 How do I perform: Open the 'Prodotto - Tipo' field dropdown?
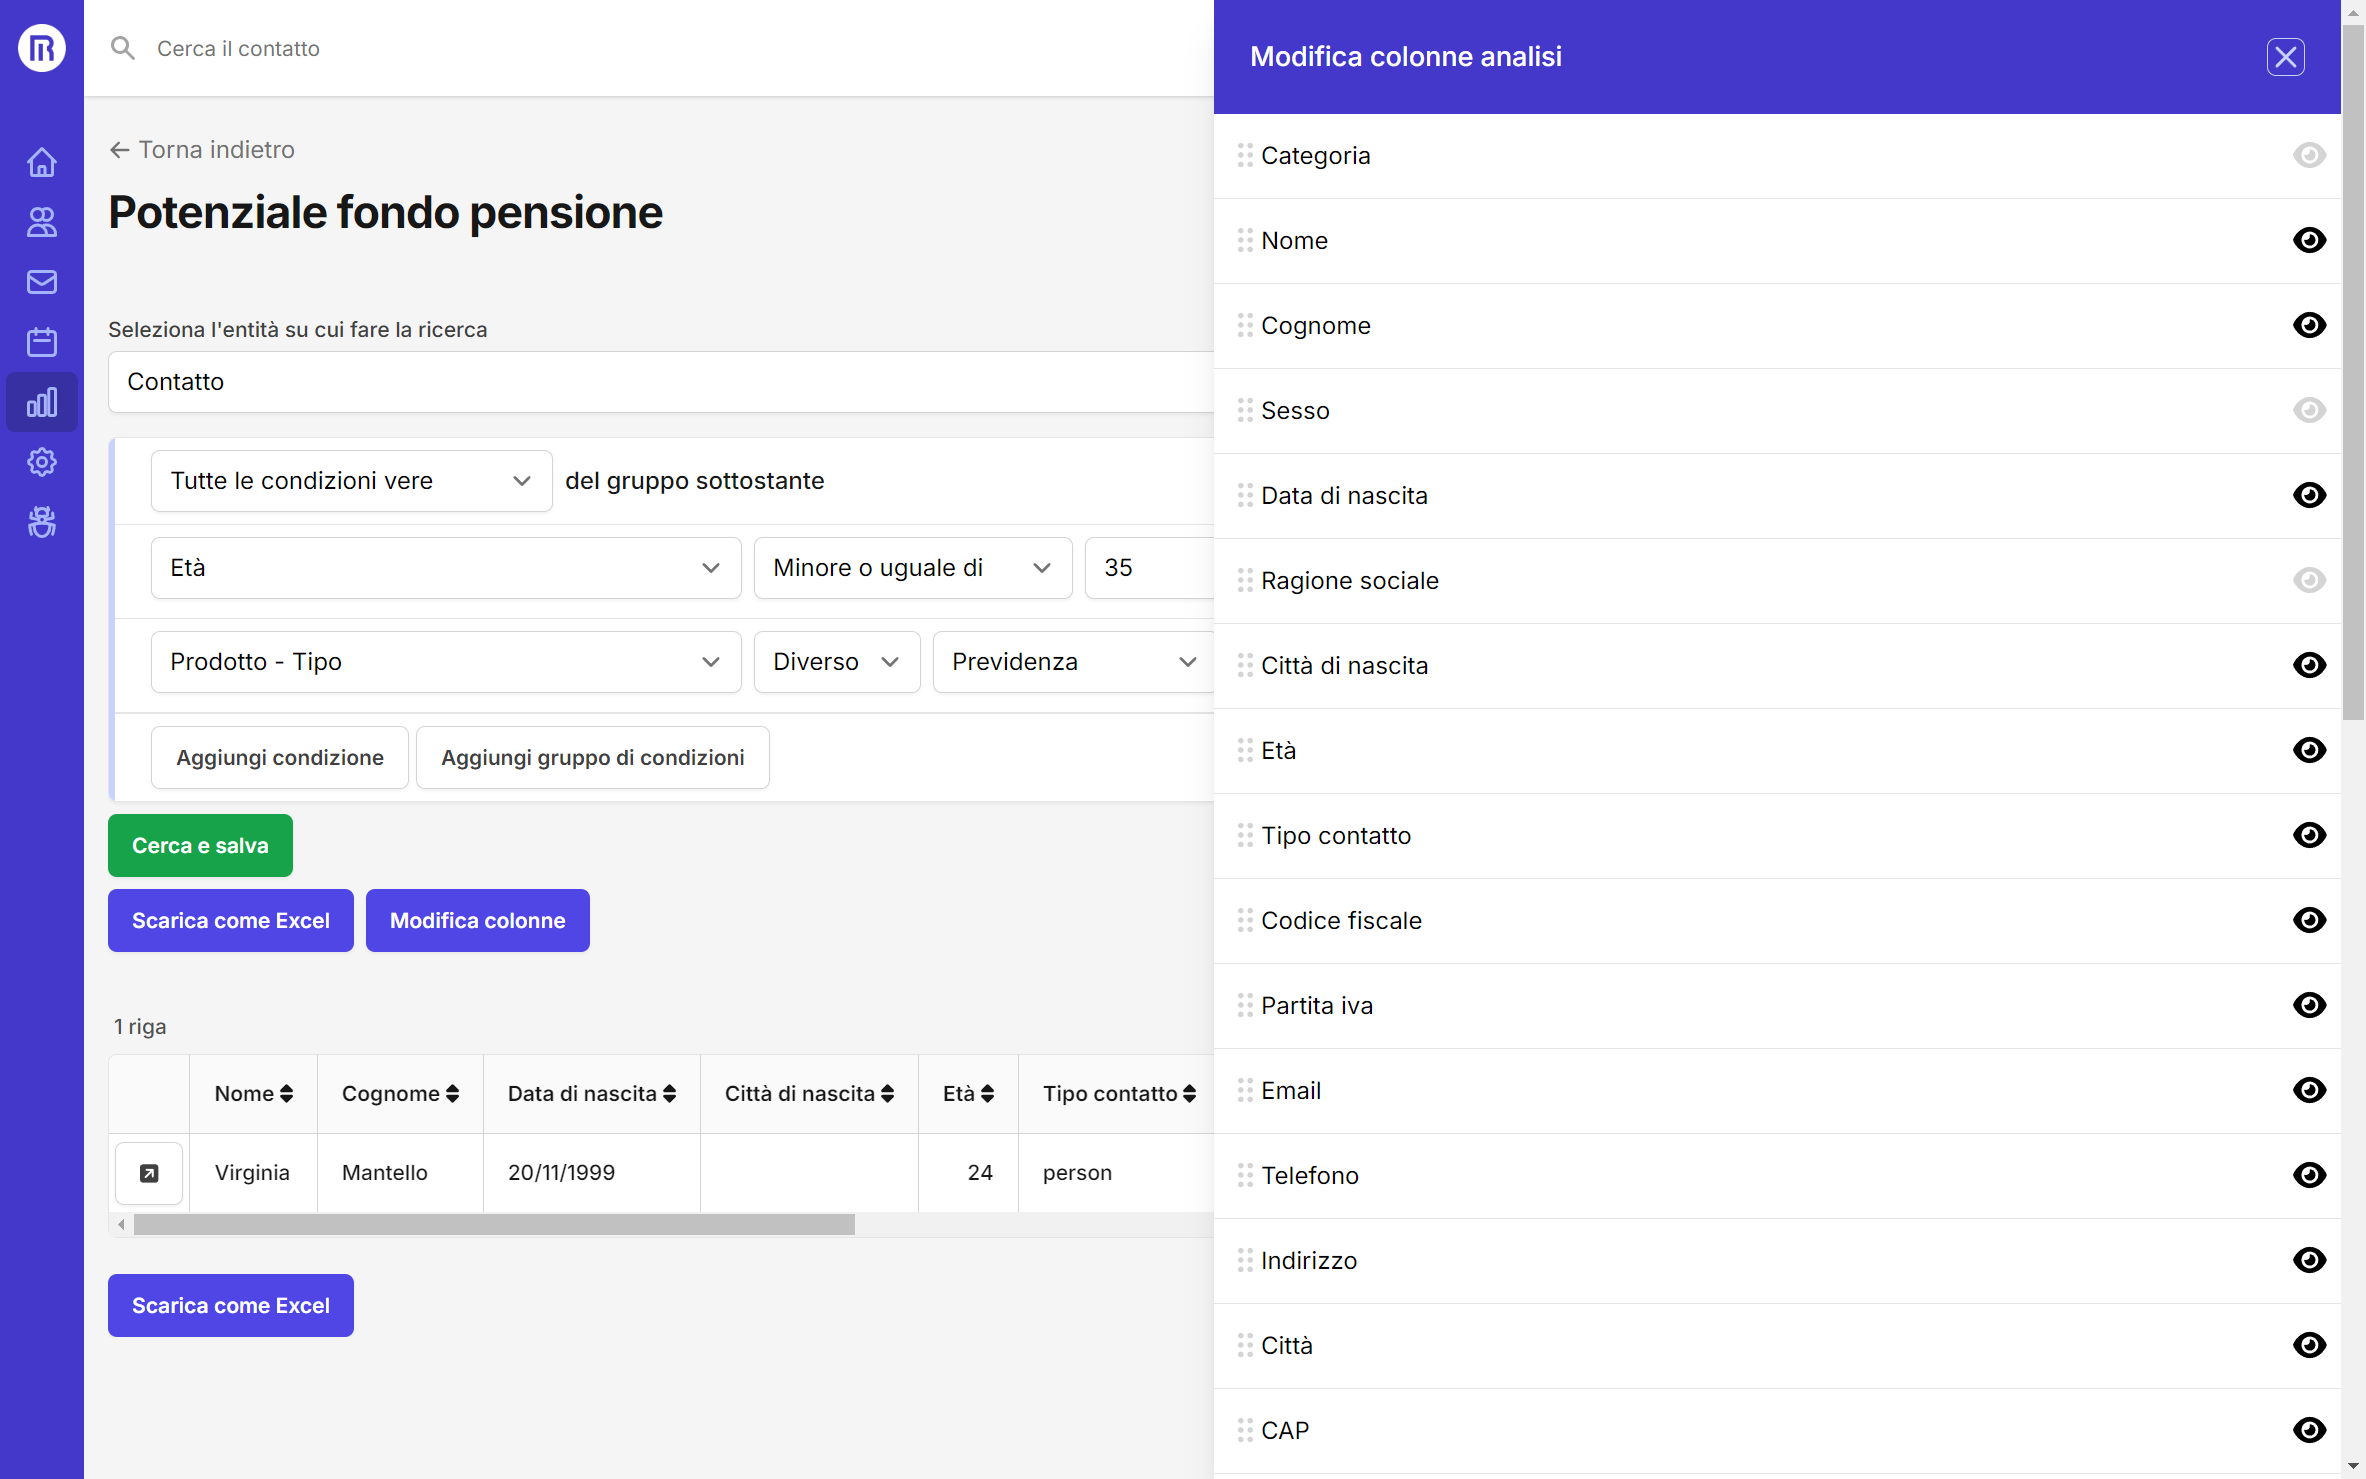pos(445,662)
